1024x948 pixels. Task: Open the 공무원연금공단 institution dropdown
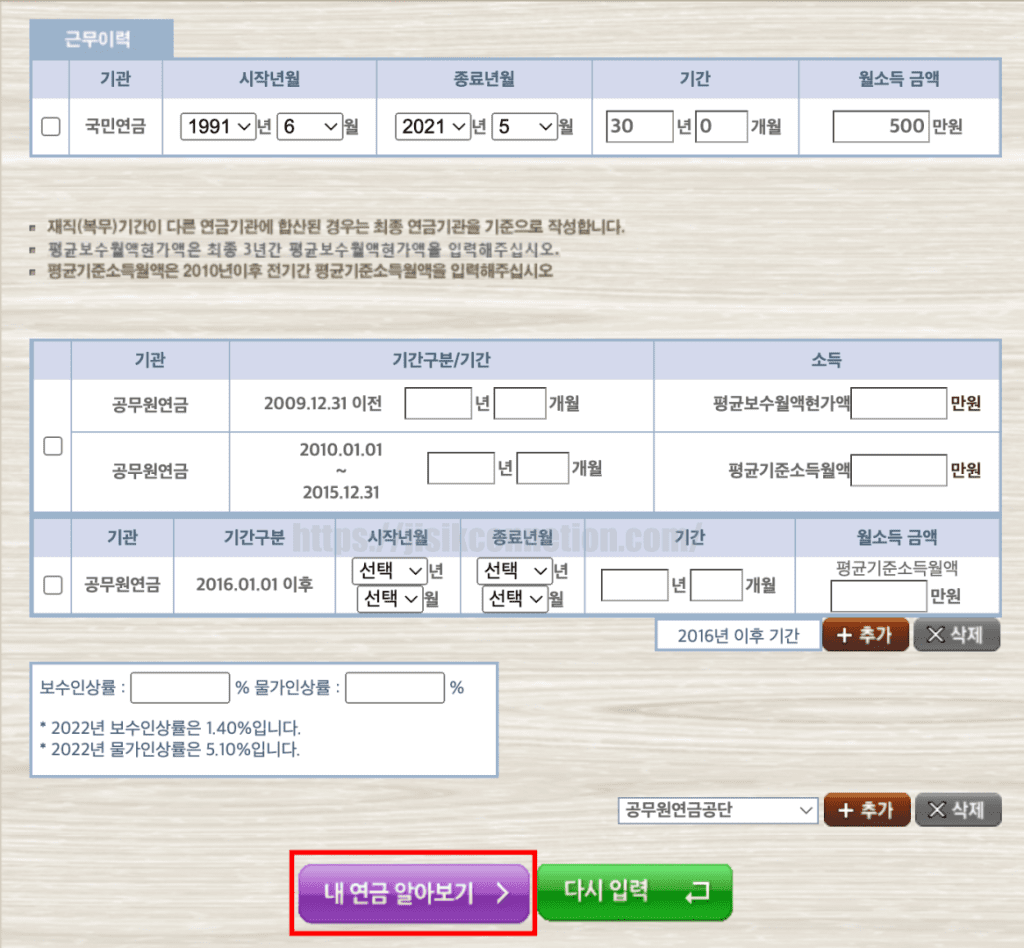click(x=718, y=810)
